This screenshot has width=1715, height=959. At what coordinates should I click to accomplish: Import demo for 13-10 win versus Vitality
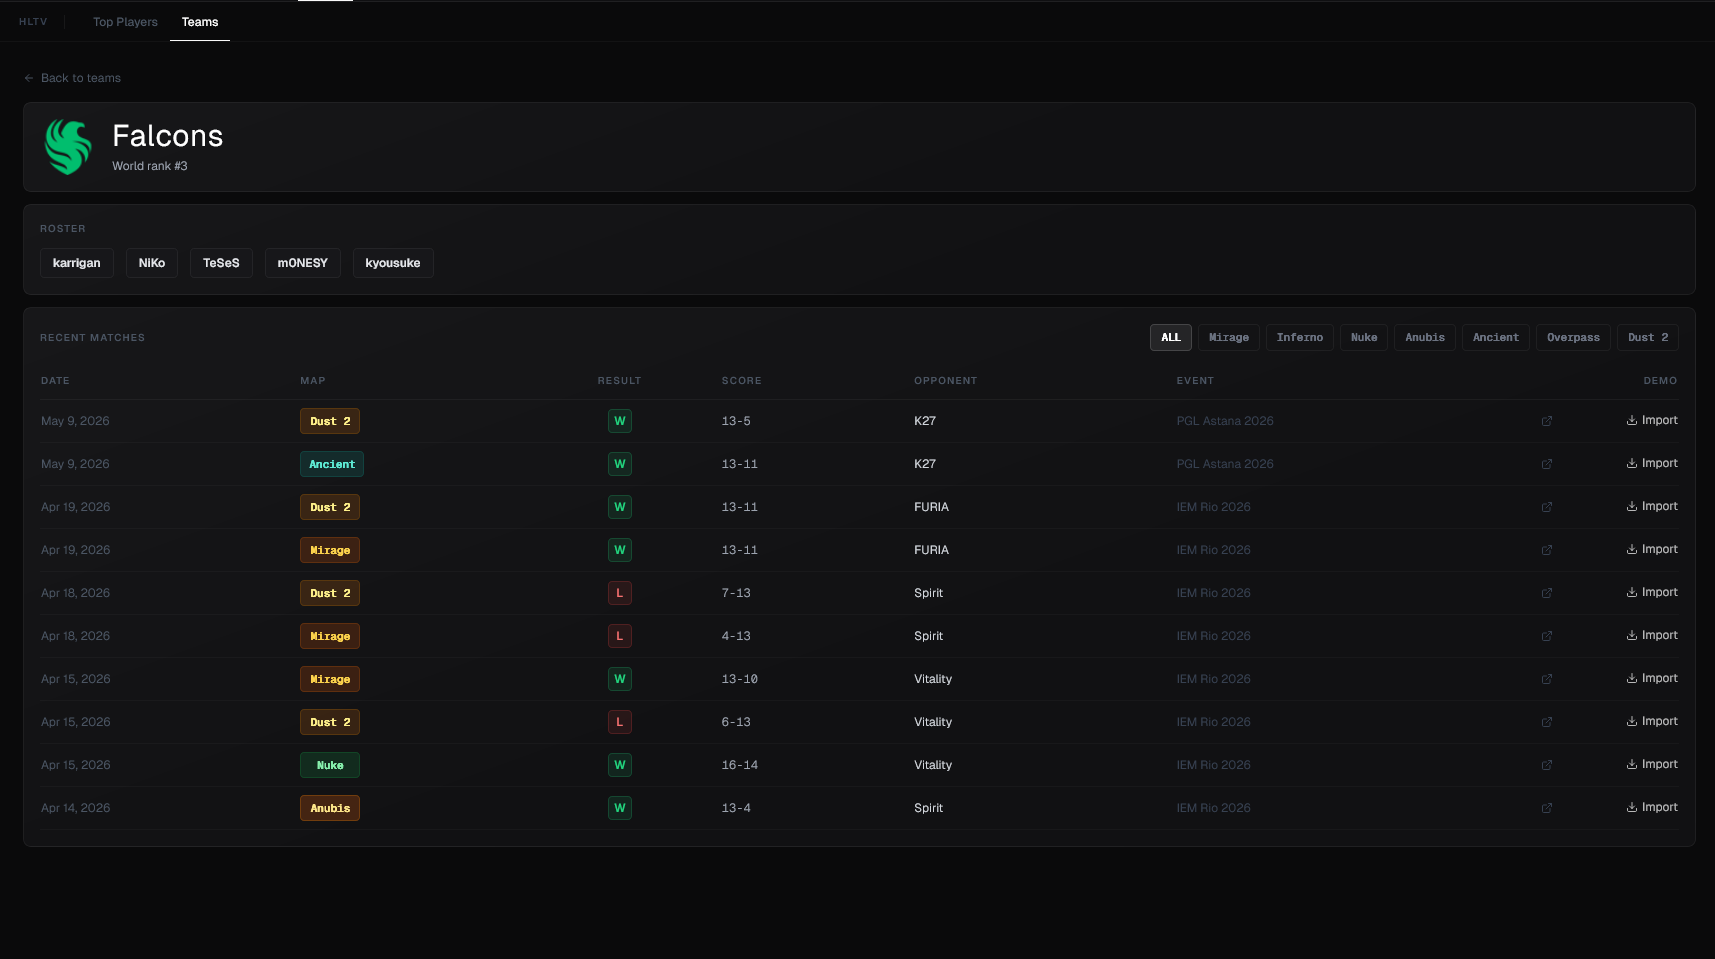pos(1652,678)
